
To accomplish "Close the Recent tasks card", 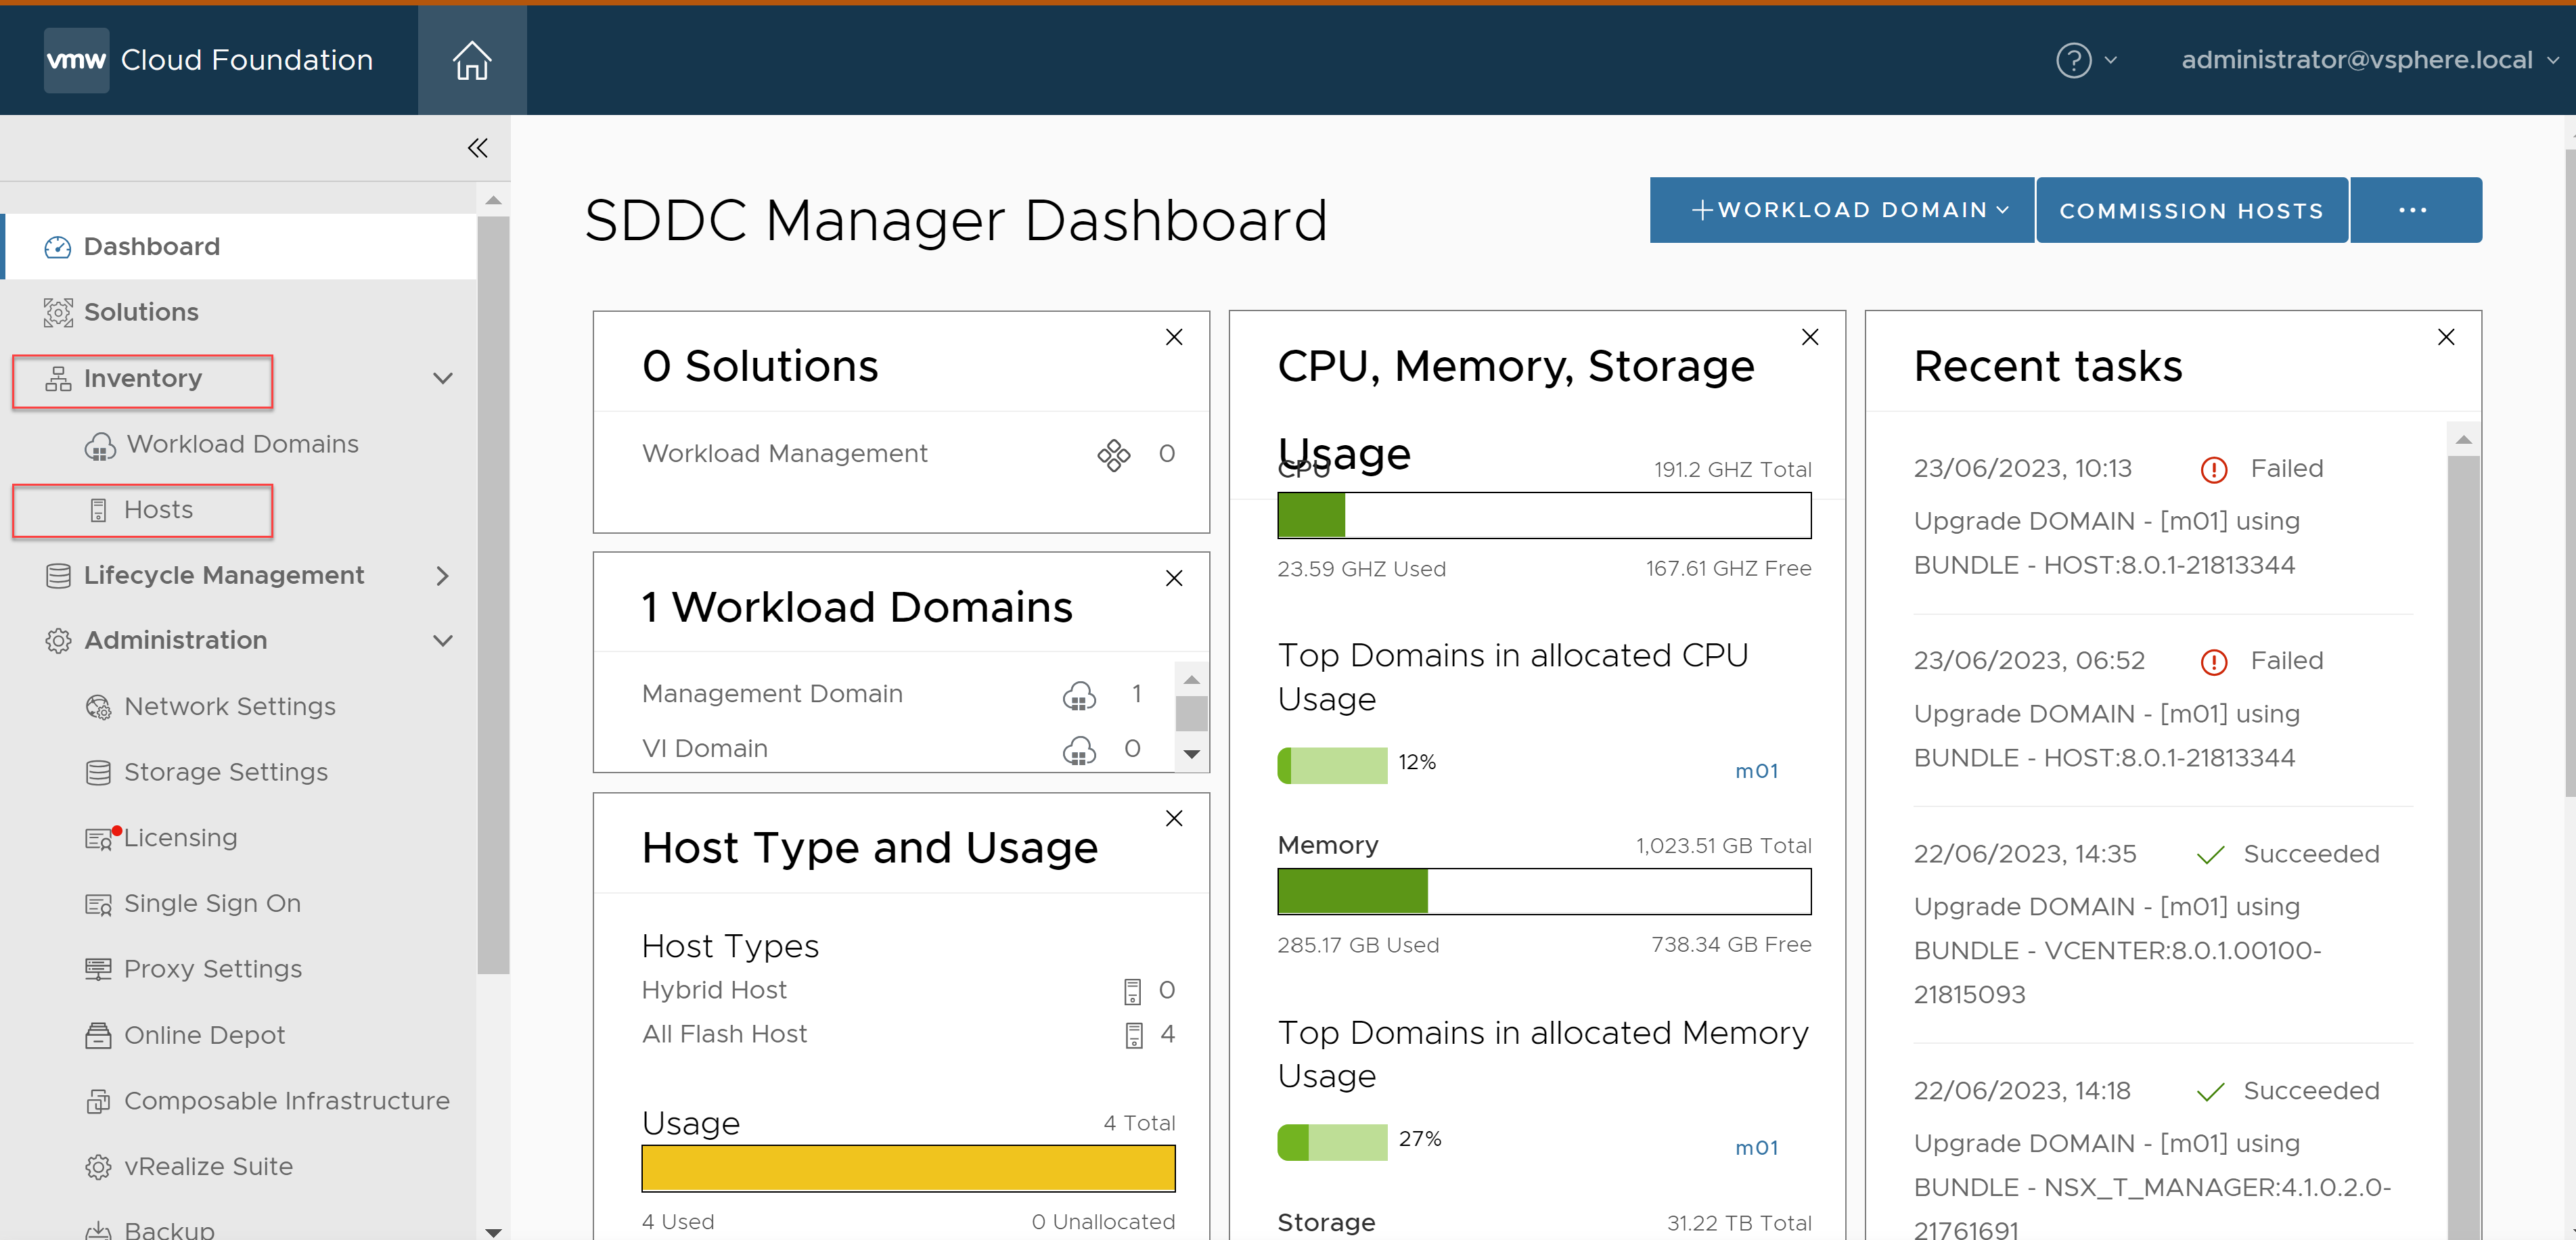I will pyautogui.click(x=2445, y=337).
